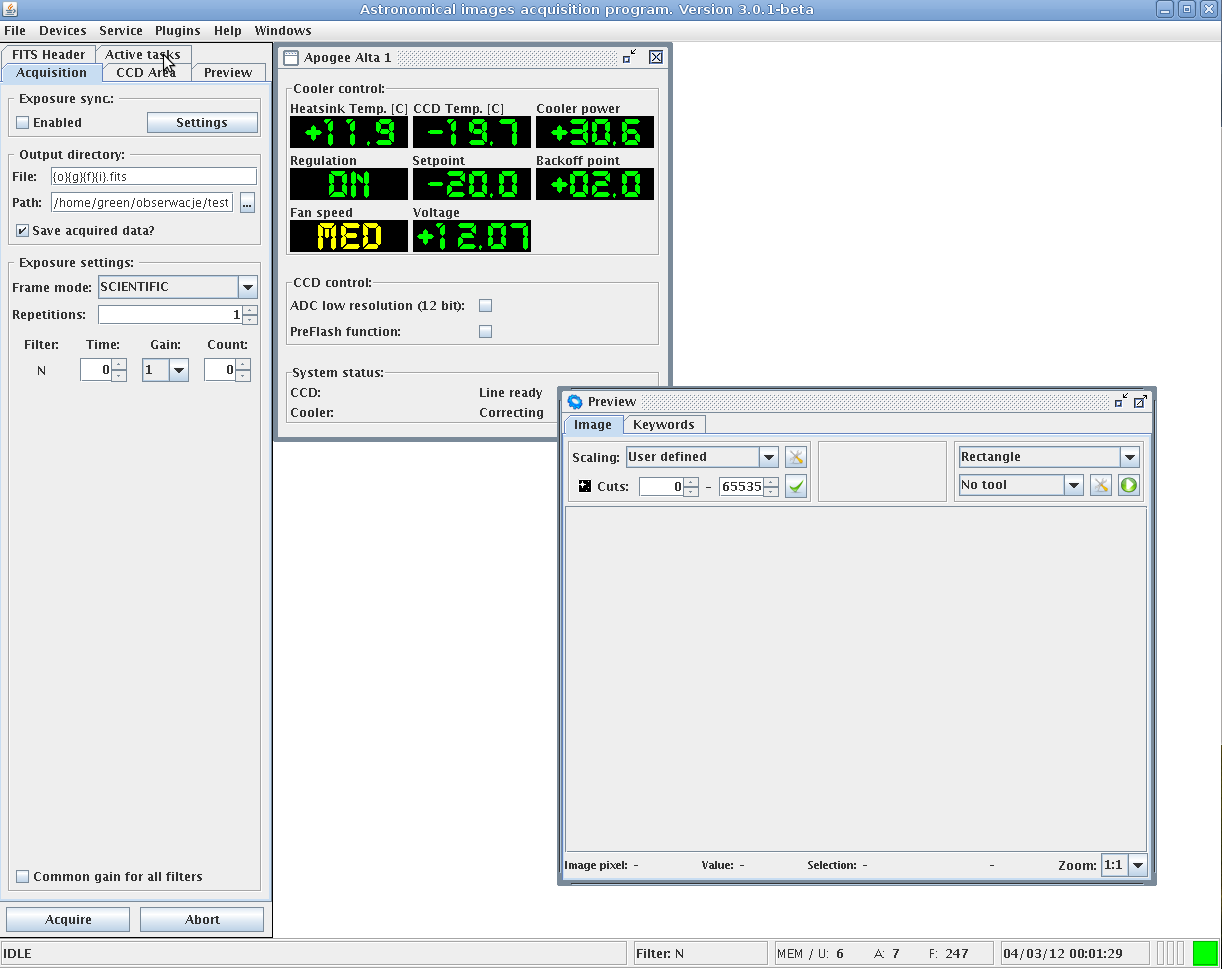Open the Windows menu
Image resolution: width=1222 pixels, height=969 pixels.
(x=283, y=31)
